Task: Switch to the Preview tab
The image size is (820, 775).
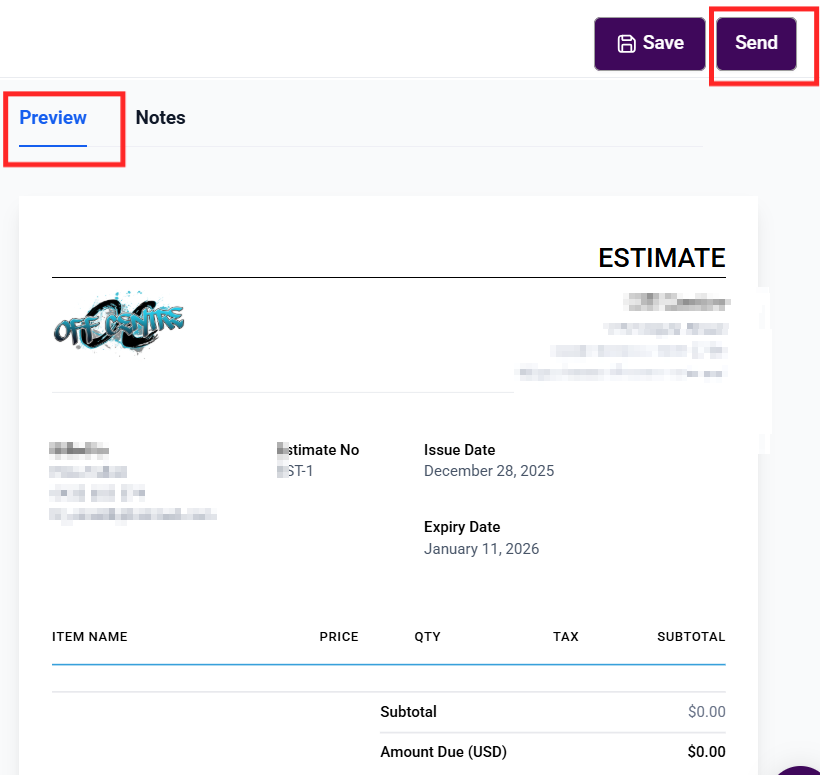Action: point(53,118)
